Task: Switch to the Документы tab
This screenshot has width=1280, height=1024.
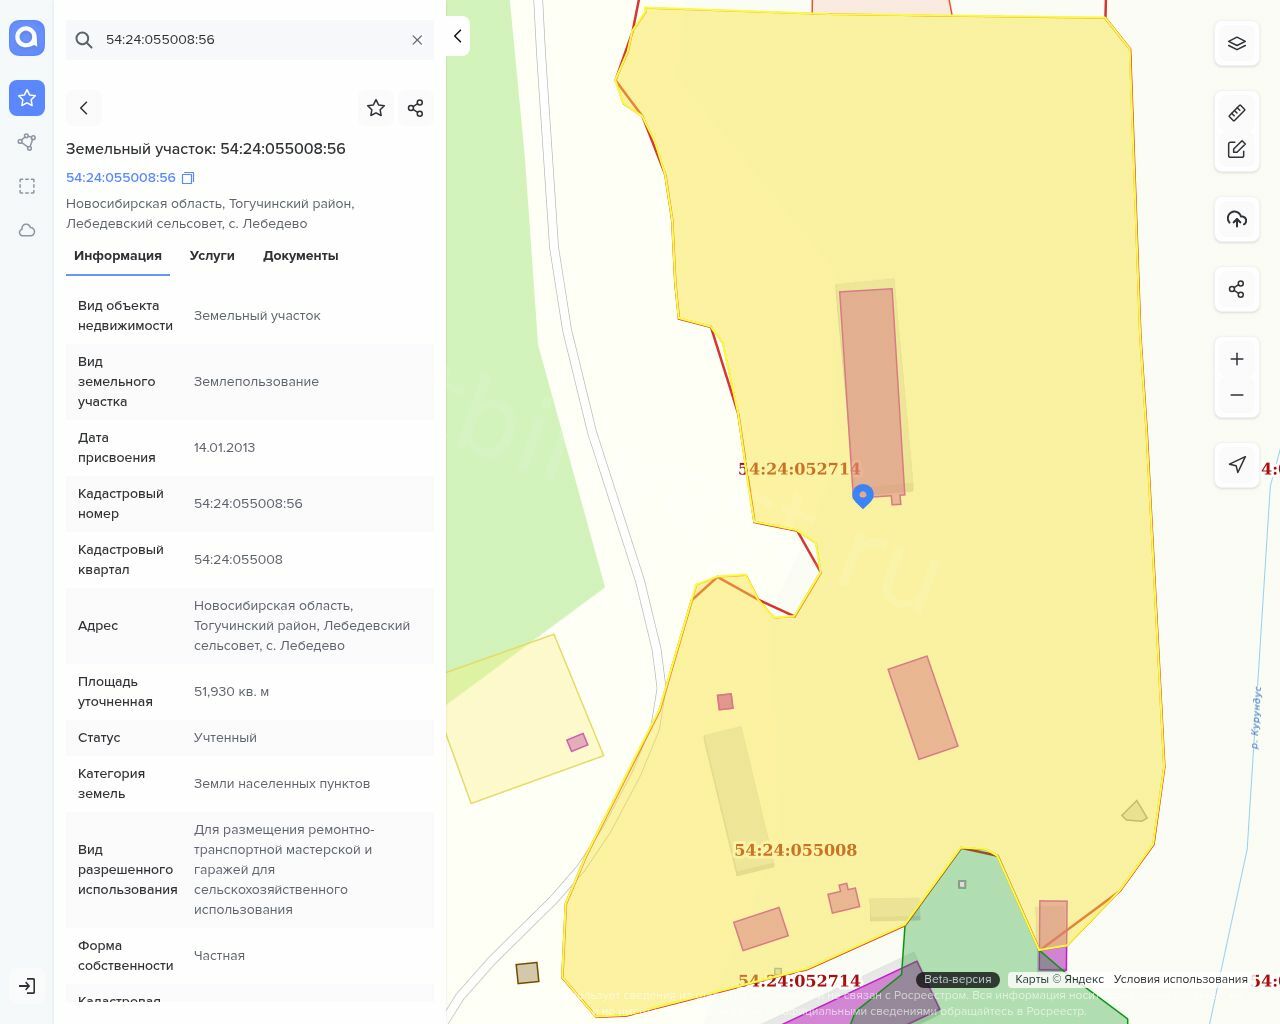Action: pos(300,256)
